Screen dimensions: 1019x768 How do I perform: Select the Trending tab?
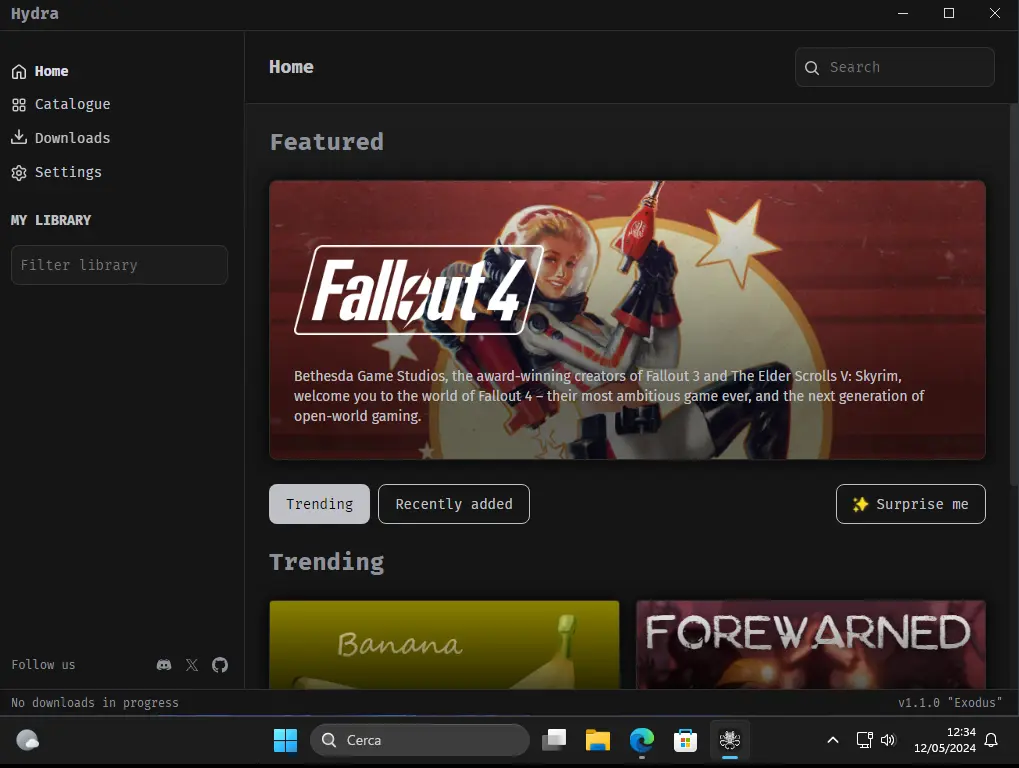(x=319, y=504)
